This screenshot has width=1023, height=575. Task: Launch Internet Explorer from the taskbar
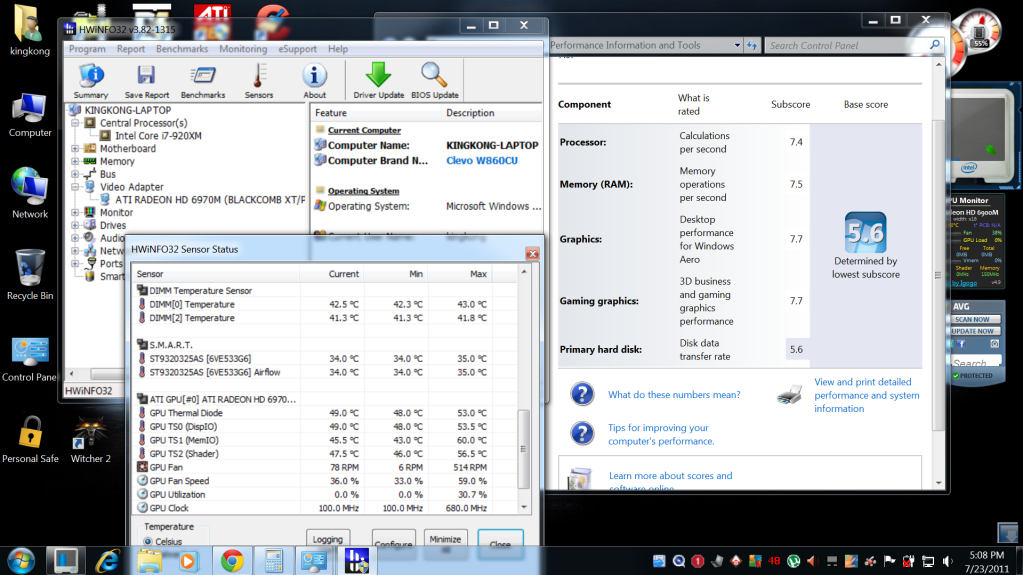tap(108, 561)
